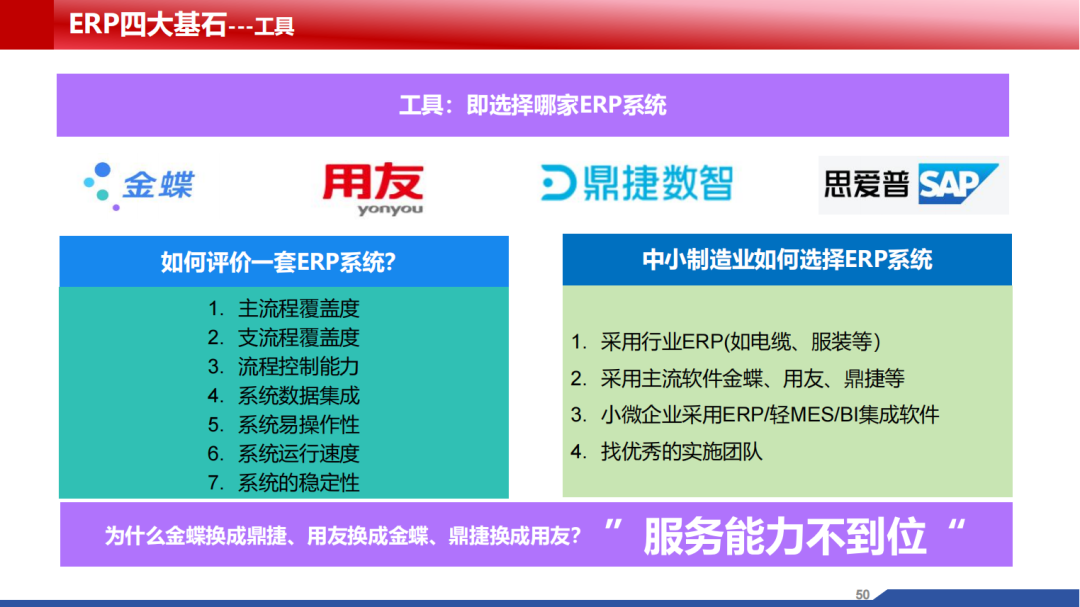Select list item 系统数据集成
Viewport: 1080px width, 607px height.
tap(297, 396)
